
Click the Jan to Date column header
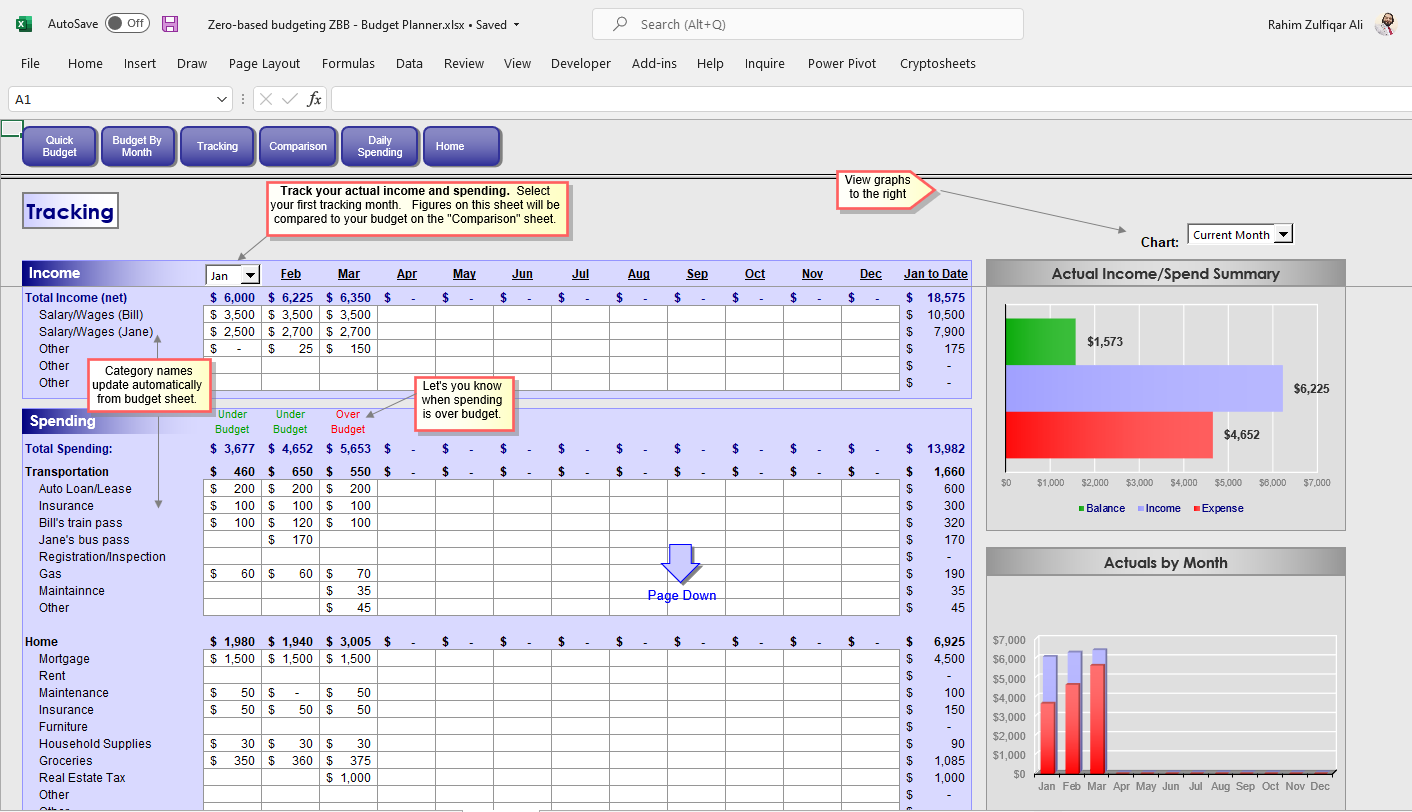pyautogui.click(x=936, y=274)
